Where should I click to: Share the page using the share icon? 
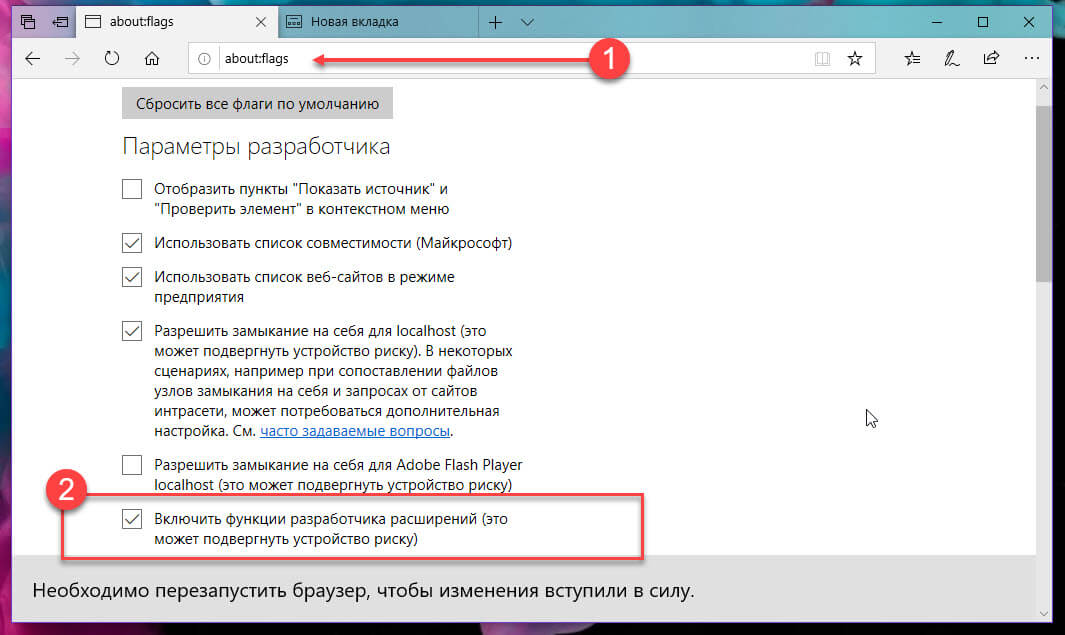point(990,58)
